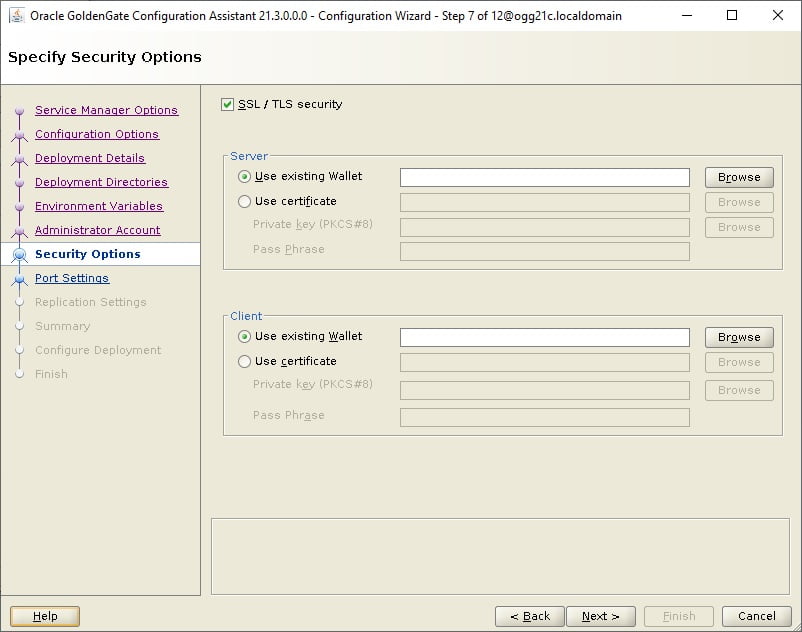Click the Port Settings step bullet icon
This screenshot has height=632, width=802.
point(19,279)
